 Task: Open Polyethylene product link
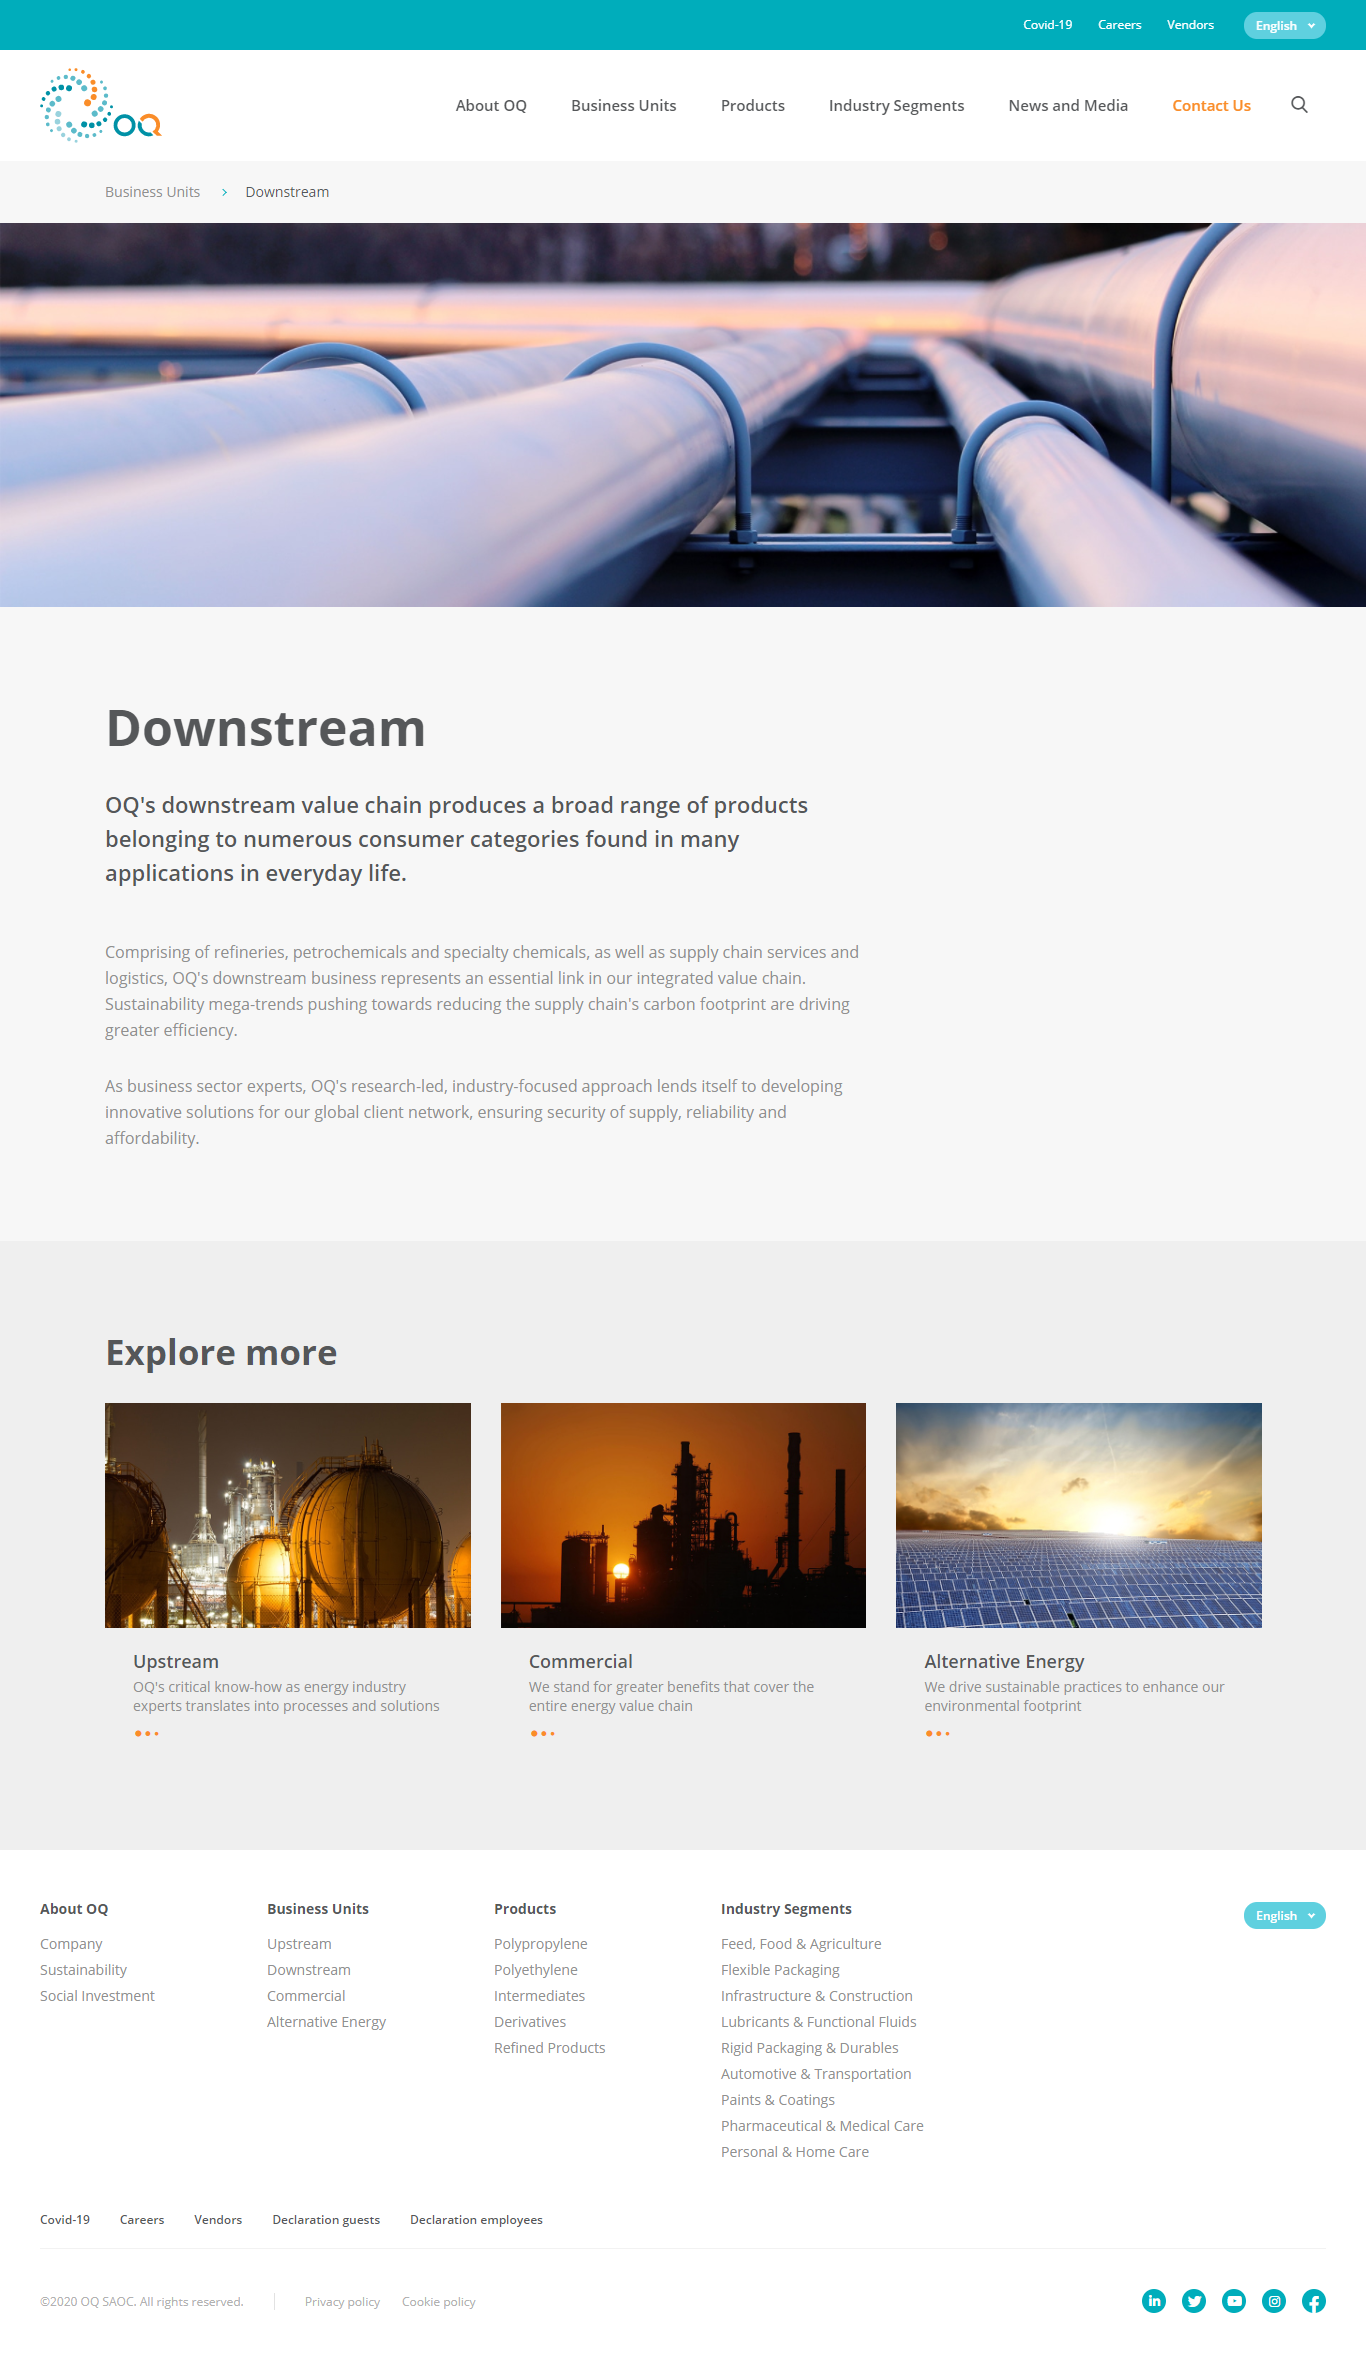pos(536,1970)
